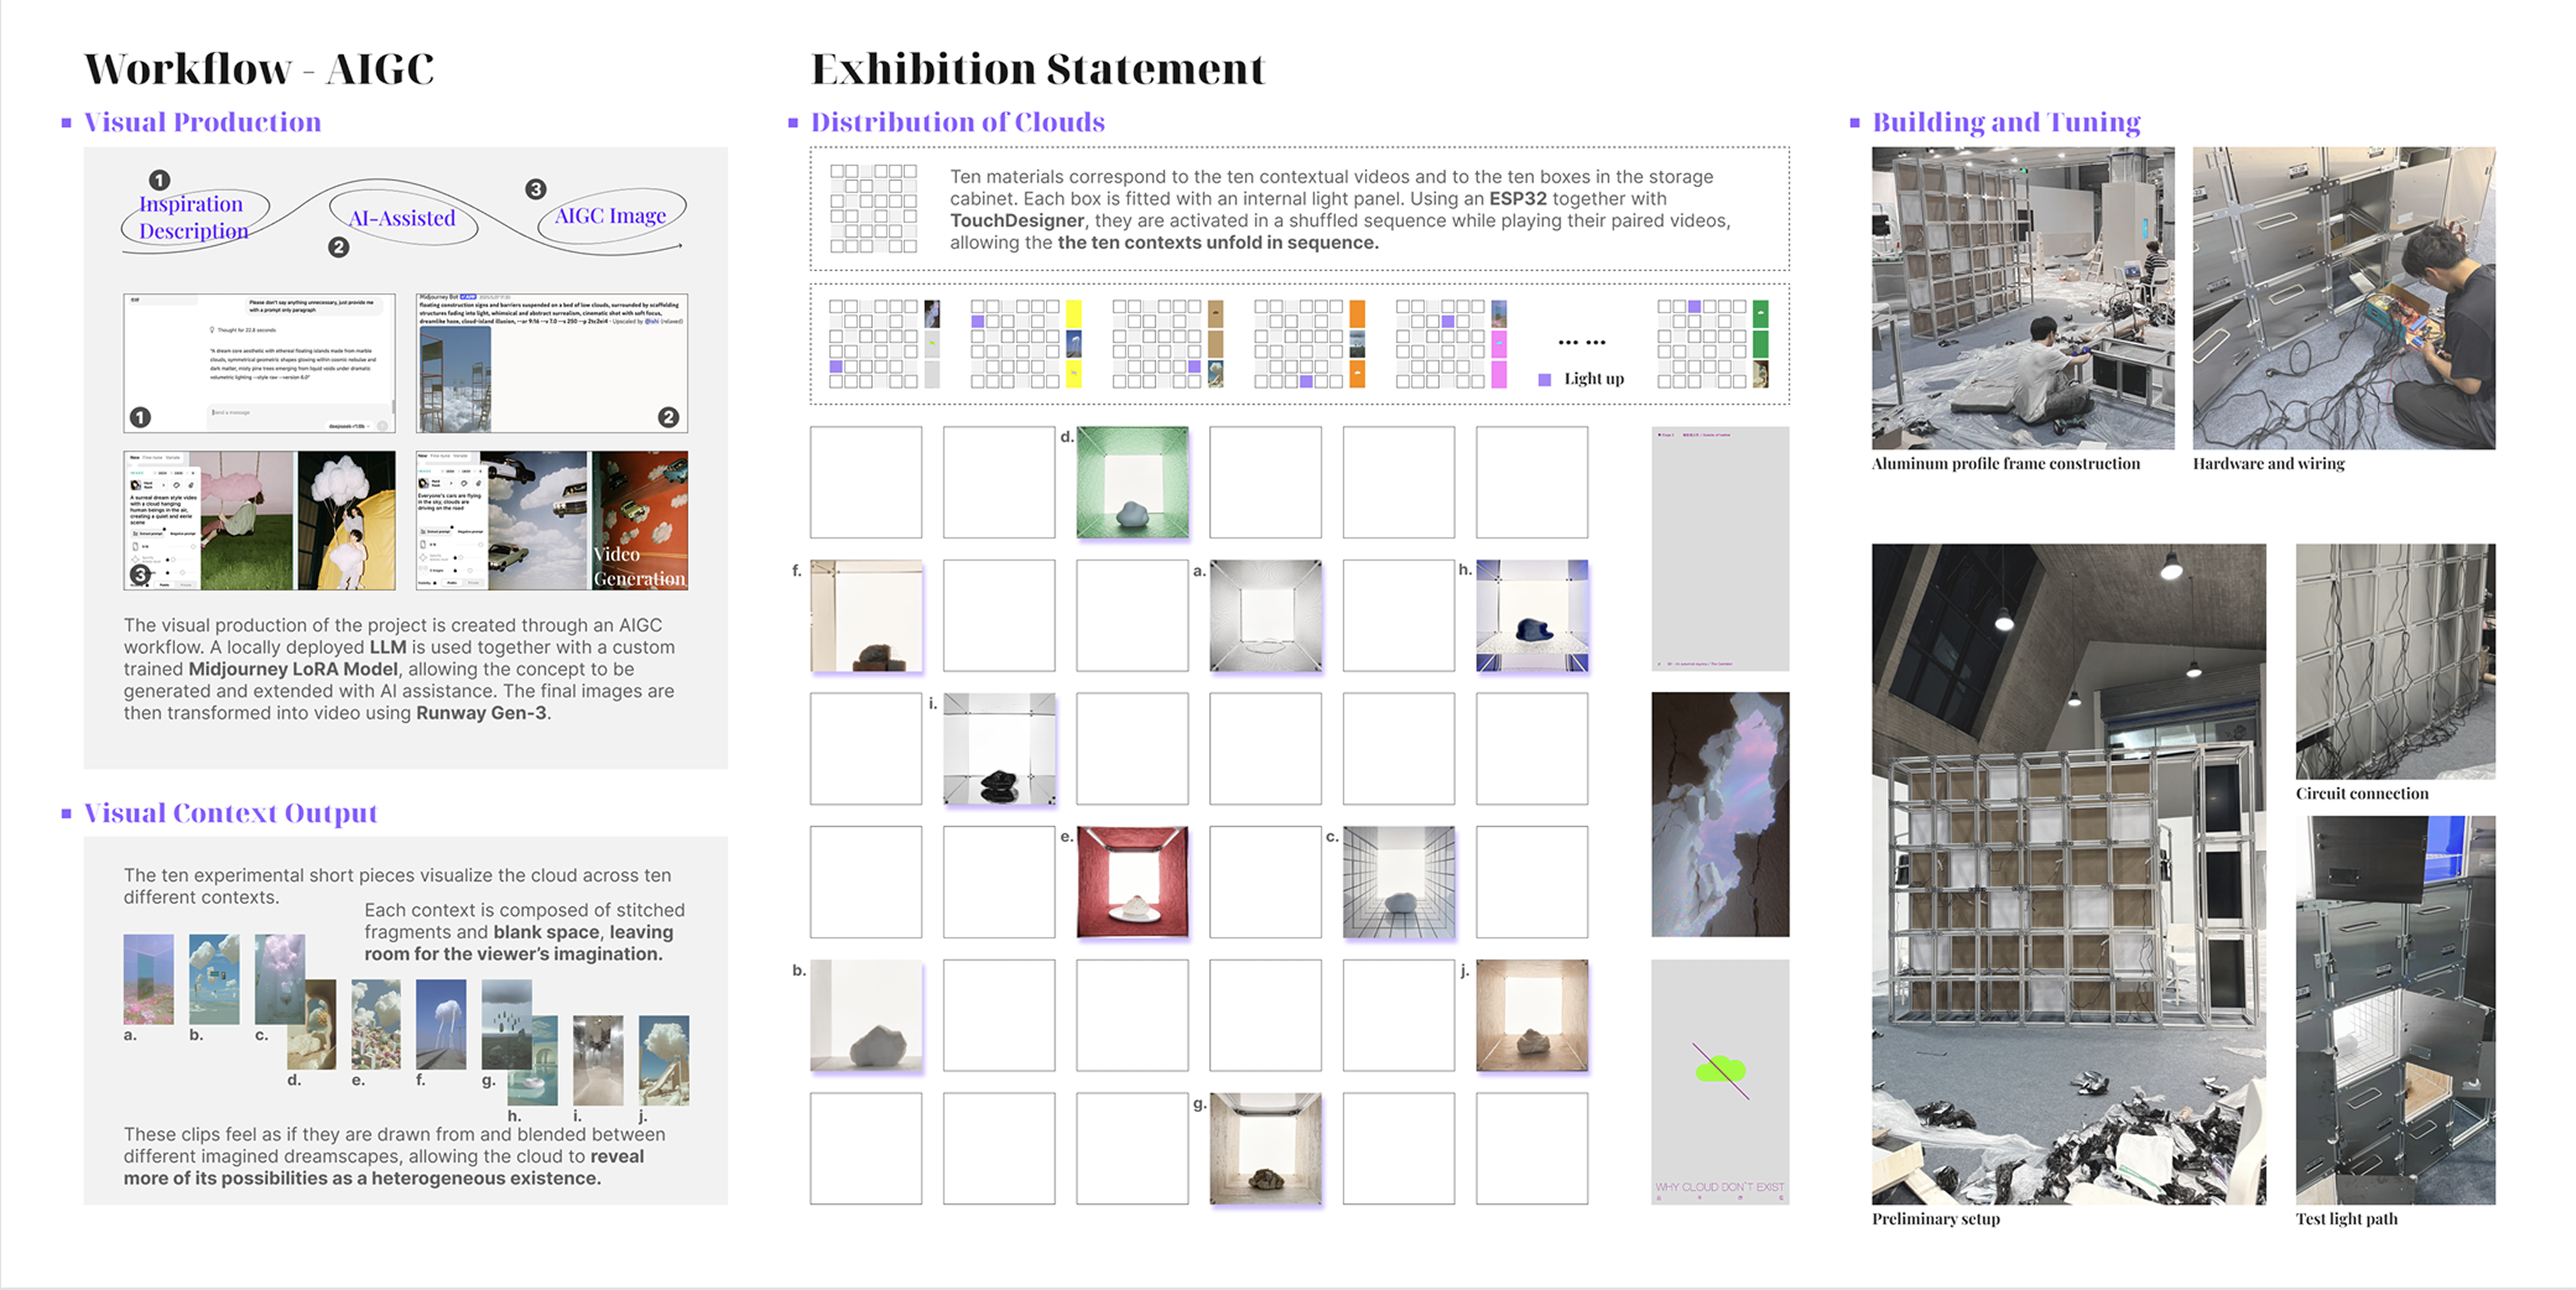Open the 'Circuit connection' photo

pos(2395,661)
